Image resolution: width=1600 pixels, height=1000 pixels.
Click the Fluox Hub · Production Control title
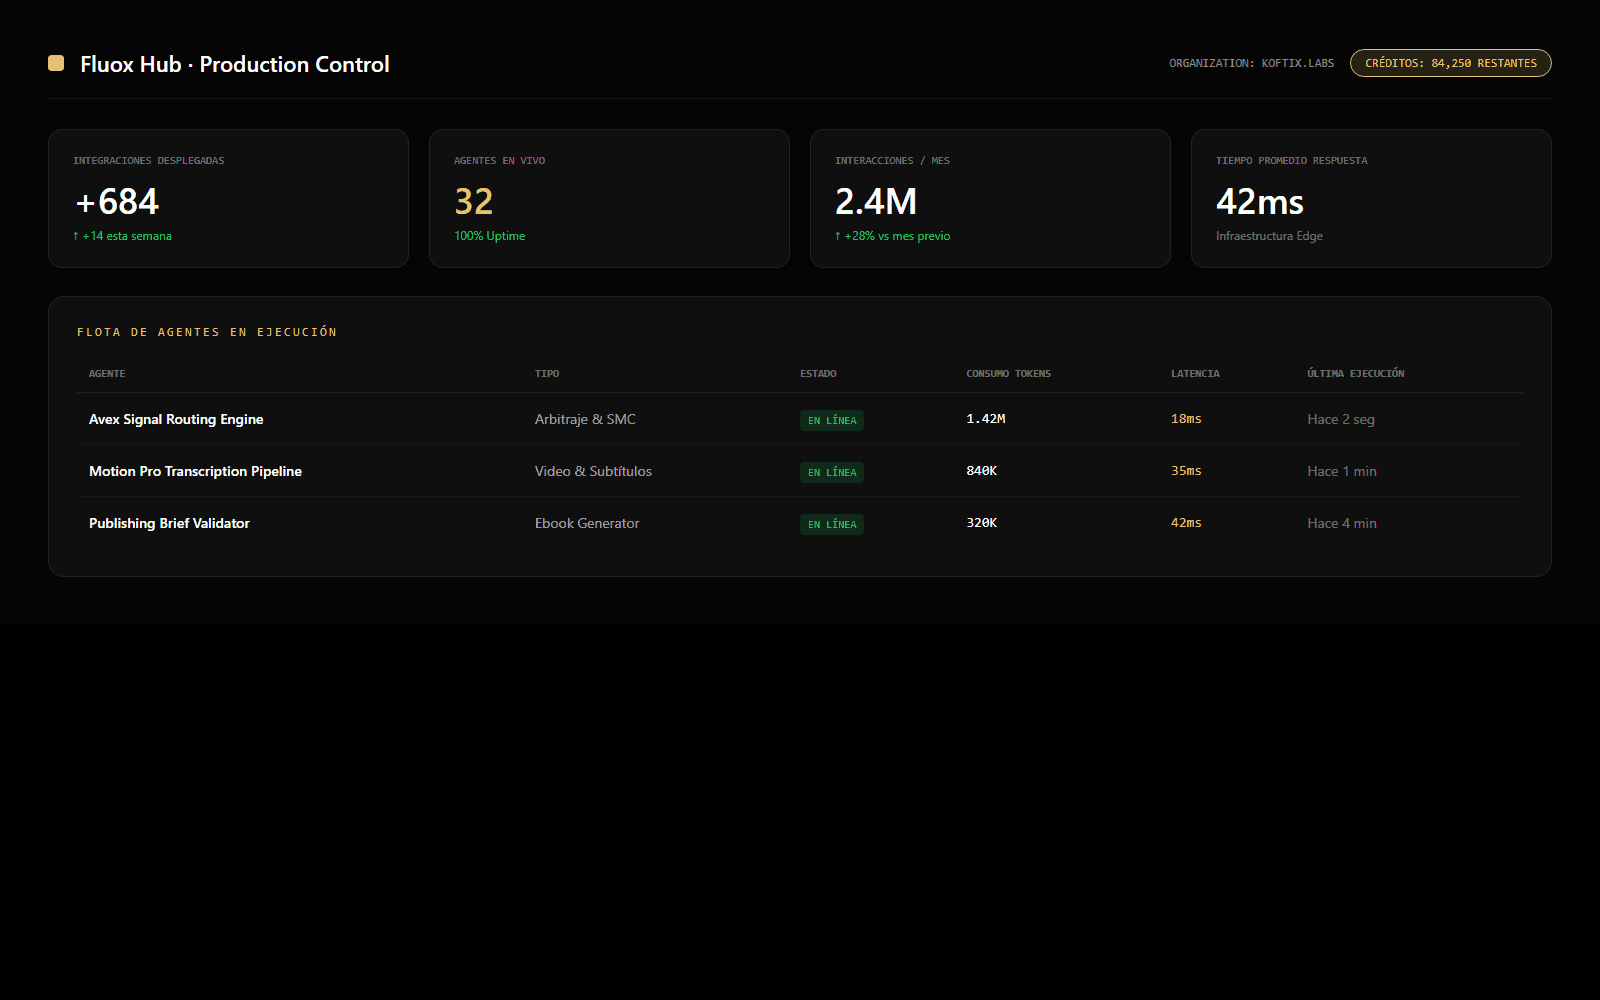[x=235, y=64]
